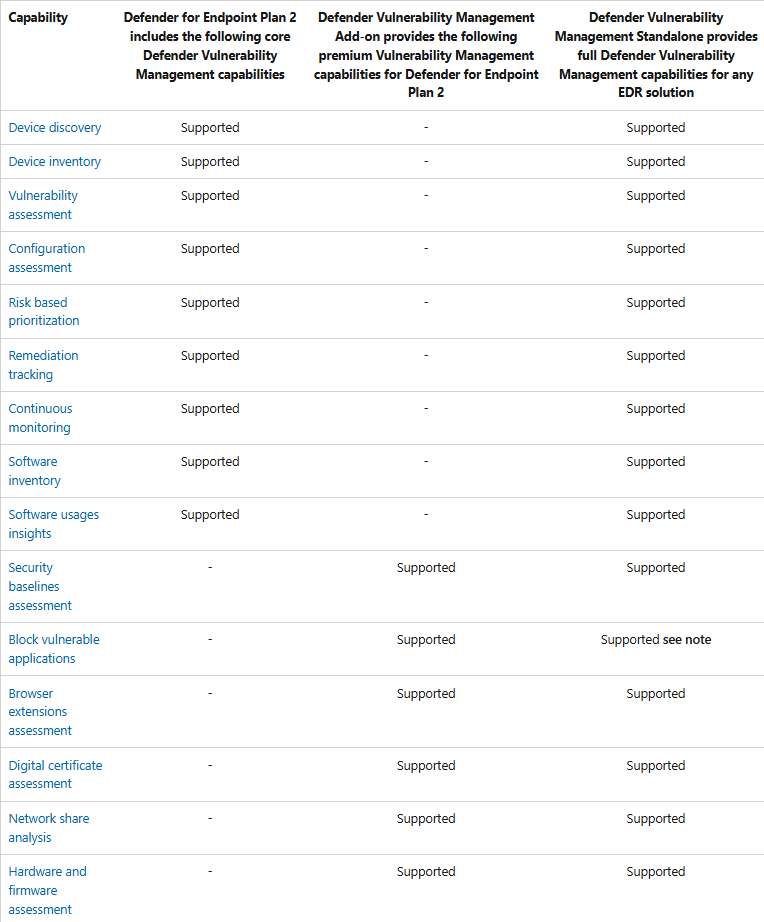Screen dimensions: 764x922
Task: Open Risk based prioritization link
Action: pos(44,311)
